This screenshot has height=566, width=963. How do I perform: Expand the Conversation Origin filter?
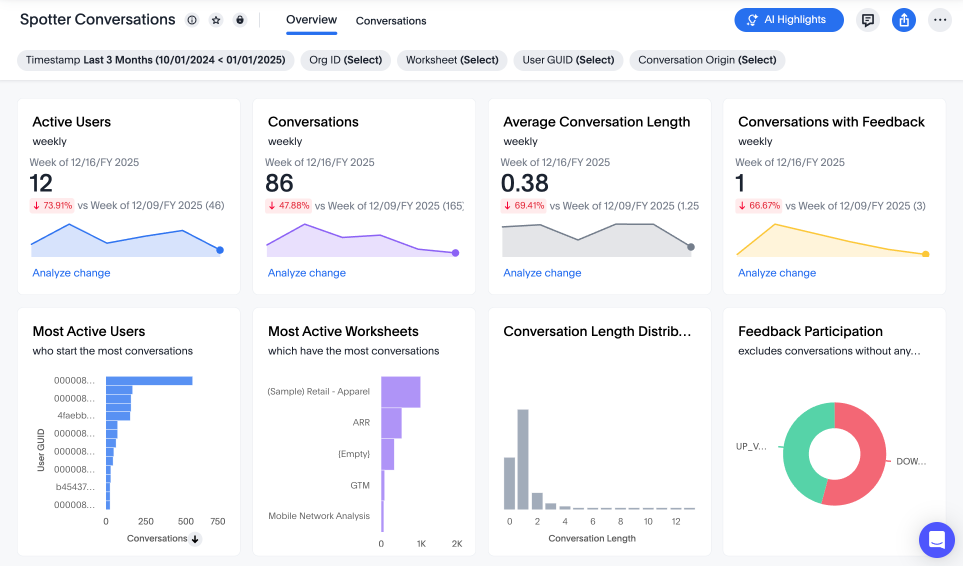[x=707, y=60]
